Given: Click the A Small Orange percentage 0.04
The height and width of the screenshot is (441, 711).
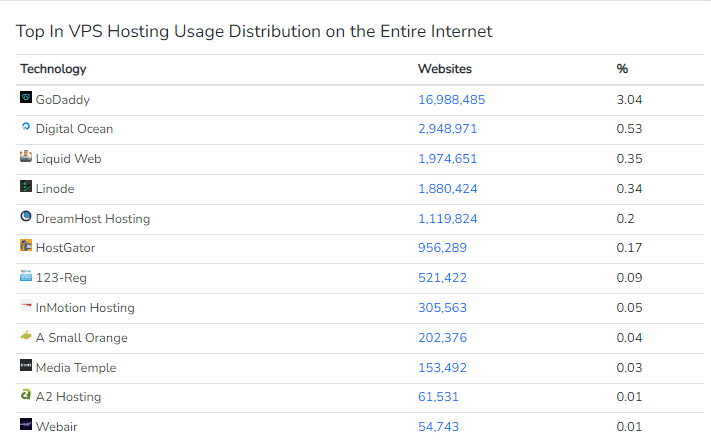Looking at the screenshot, I should (629, 338).
